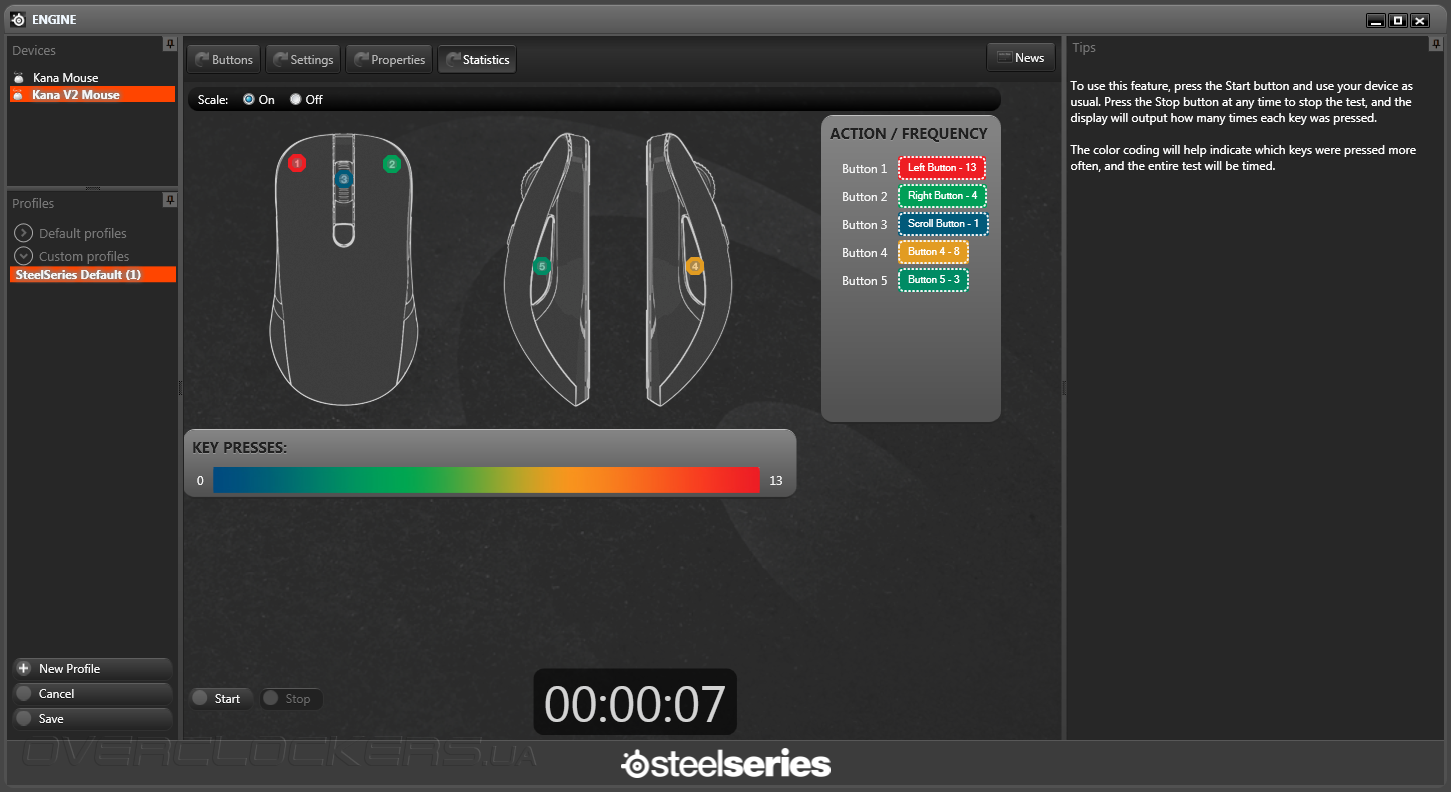The width and height of the screenshot is (1451, 792).
Task: Close the Engine window
Action: point(1420,20)
